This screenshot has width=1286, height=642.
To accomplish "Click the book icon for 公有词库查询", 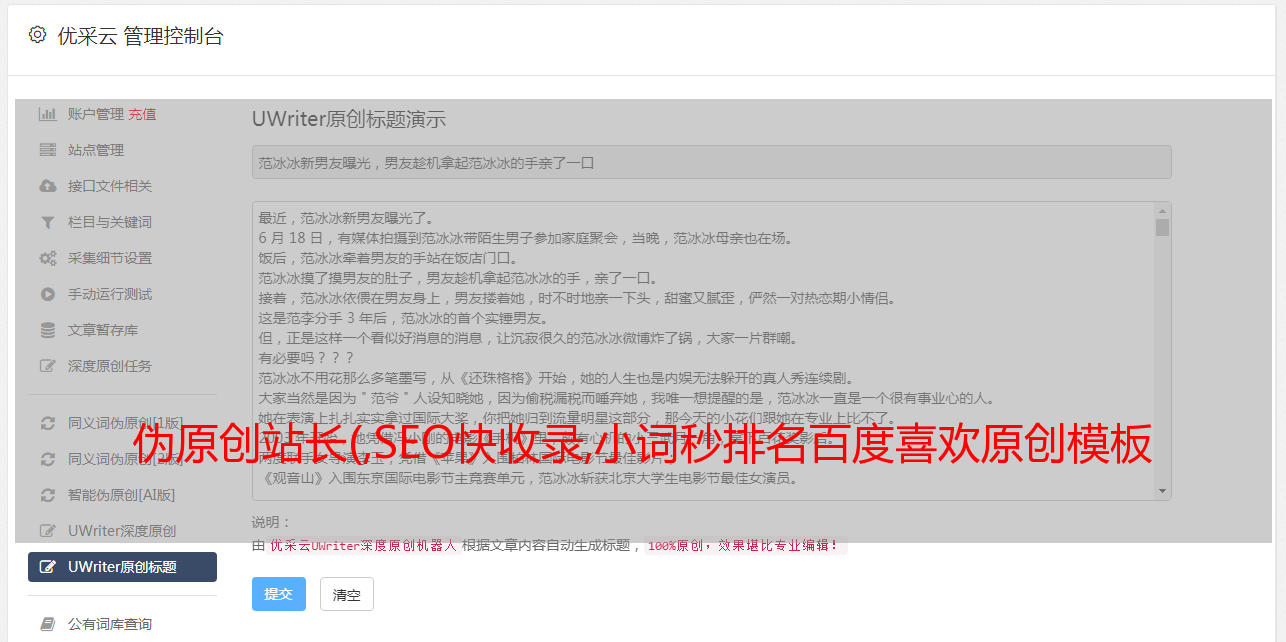I will click(47, 624).
